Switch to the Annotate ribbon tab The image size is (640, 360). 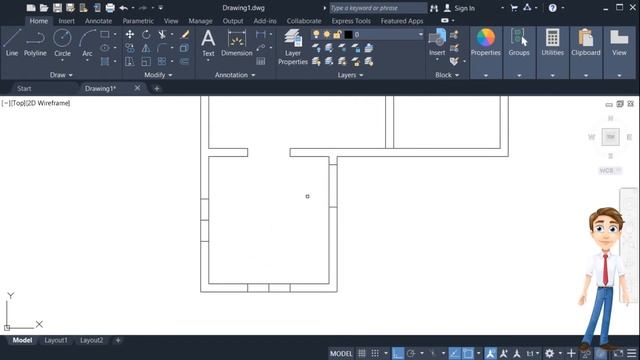98,21
